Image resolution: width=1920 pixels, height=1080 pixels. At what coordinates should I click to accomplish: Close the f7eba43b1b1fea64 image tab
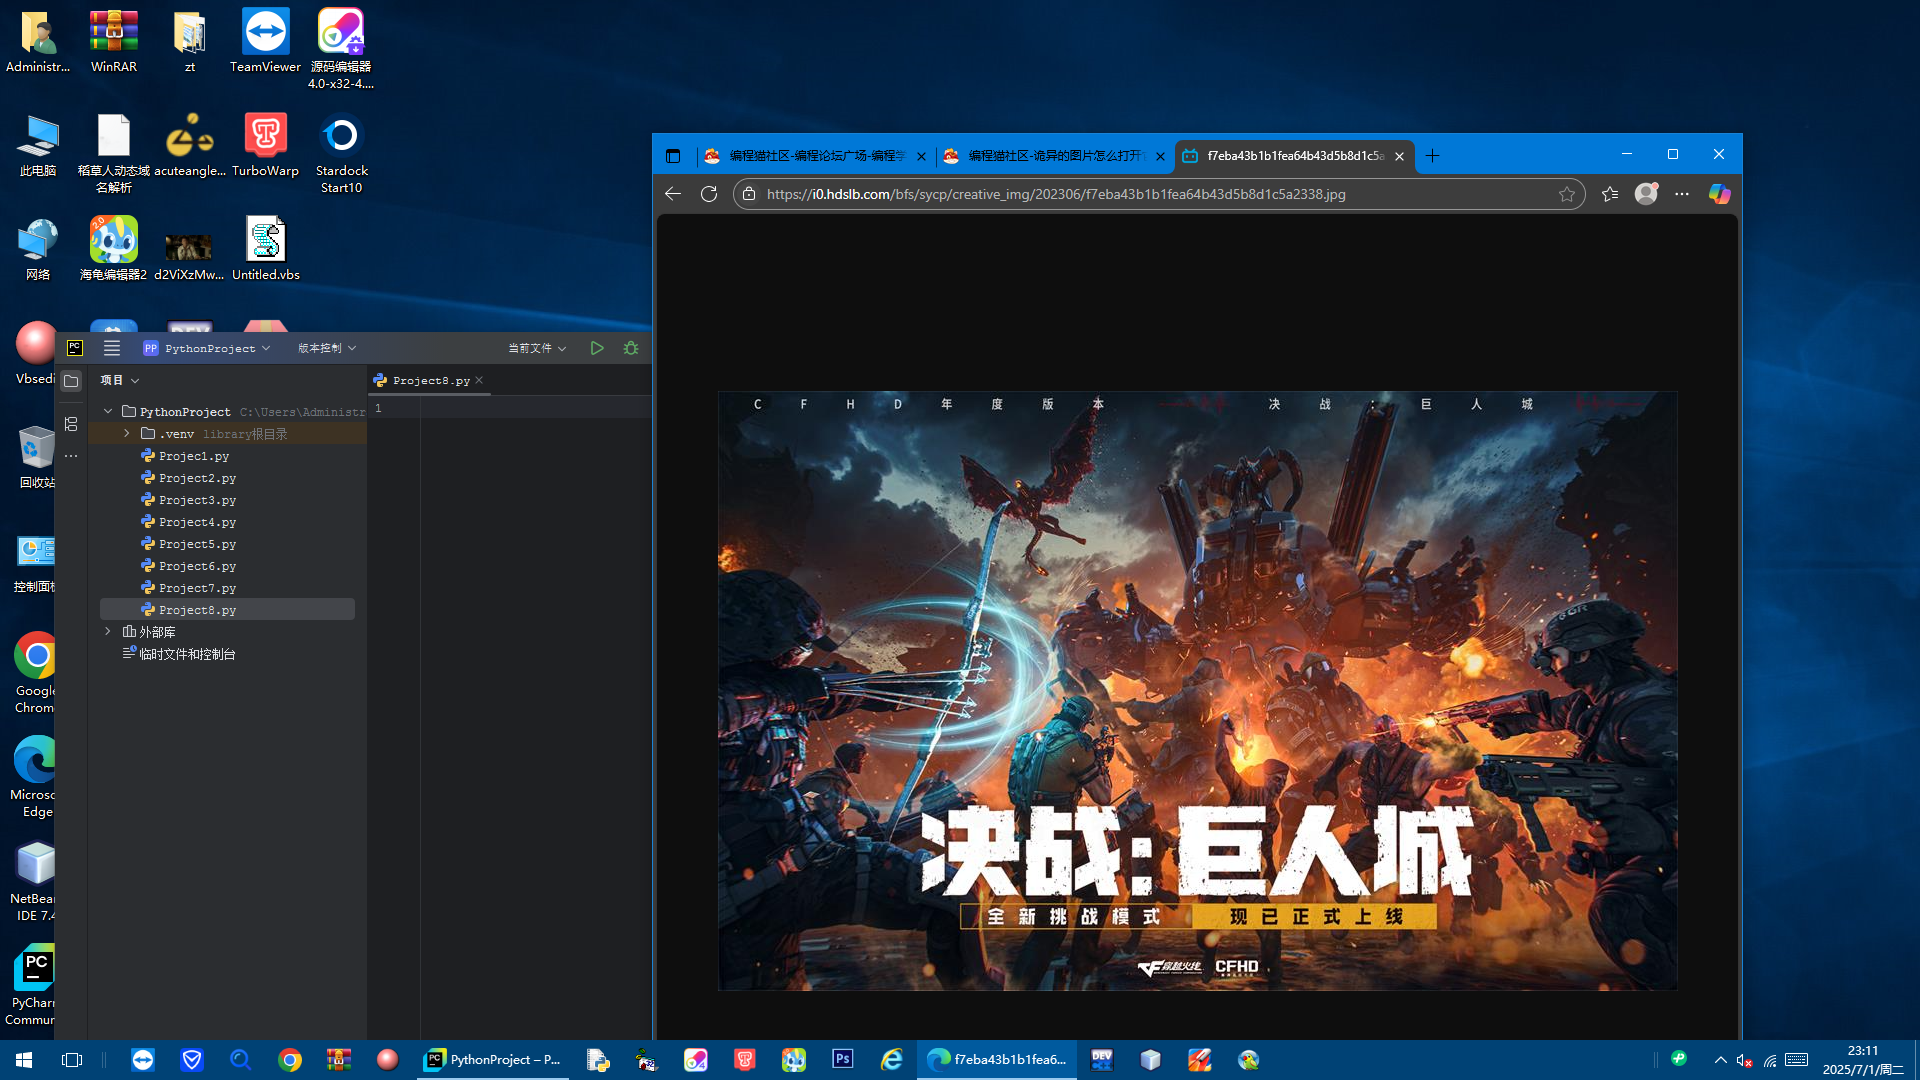(1400, 157)
